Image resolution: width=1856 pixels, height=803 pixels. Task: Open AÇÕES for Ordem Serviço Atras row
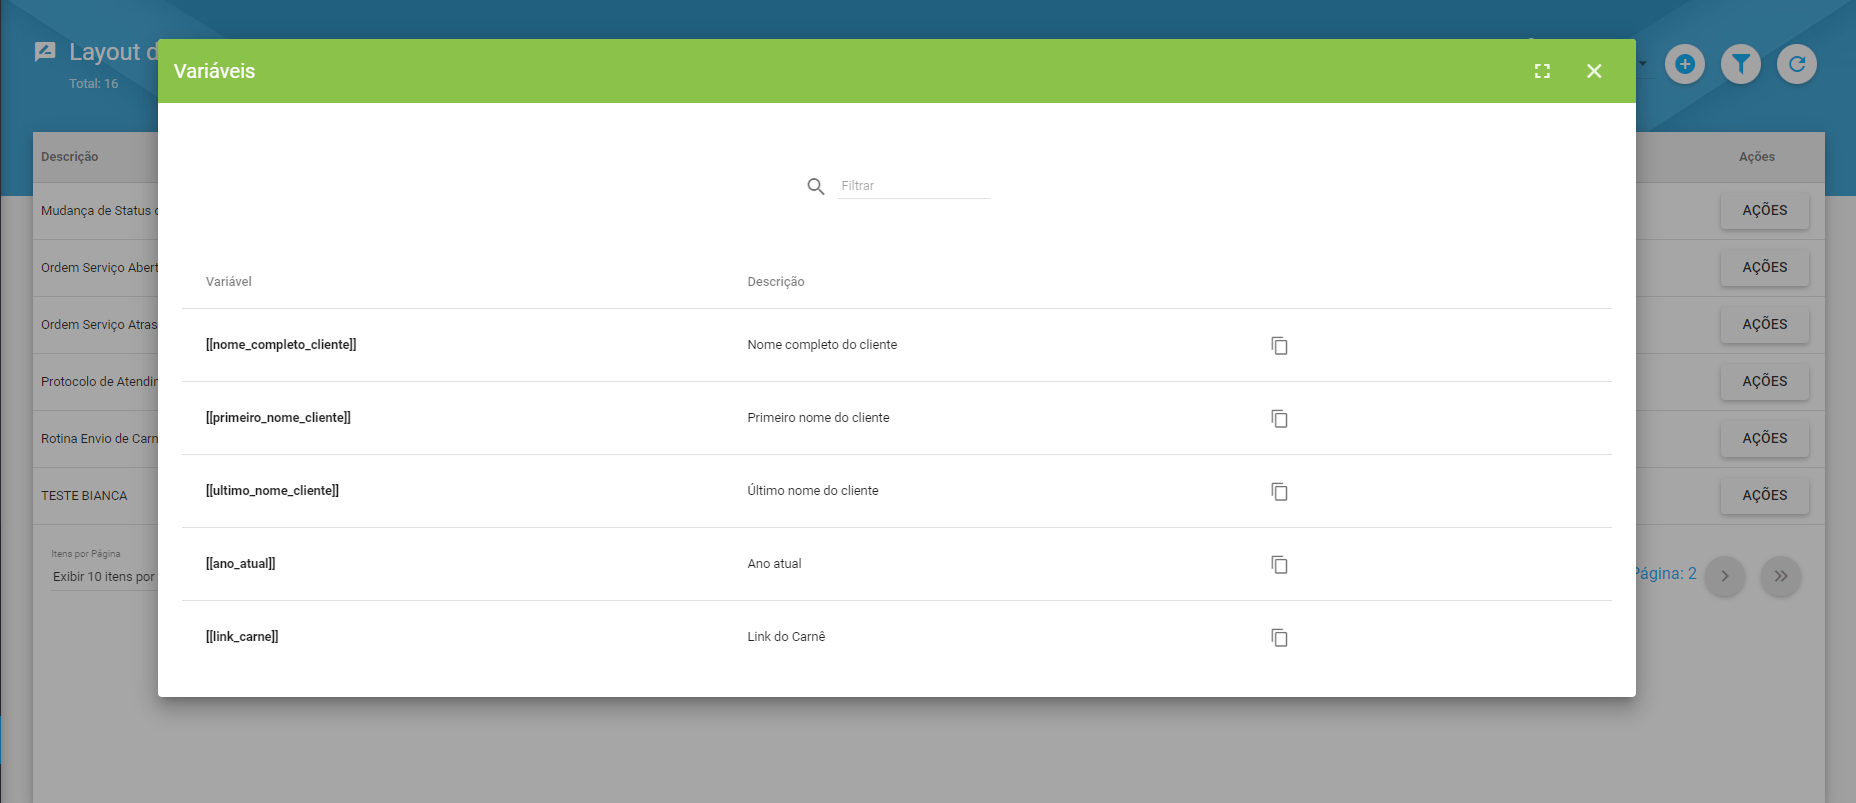point(1765,324)
